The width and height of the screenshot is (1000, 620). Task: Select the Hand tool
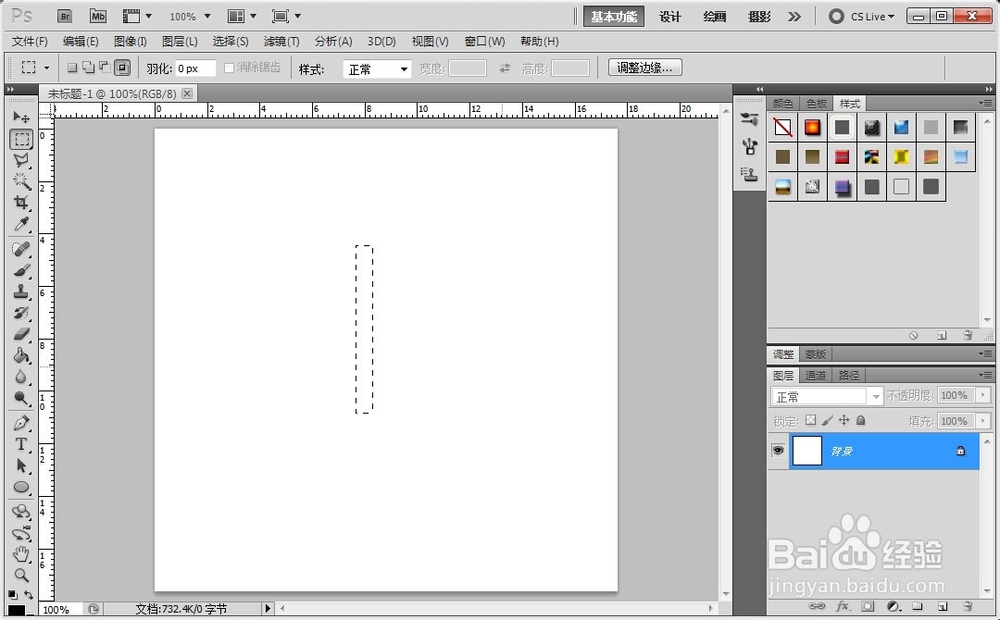[x=21, y=554]
